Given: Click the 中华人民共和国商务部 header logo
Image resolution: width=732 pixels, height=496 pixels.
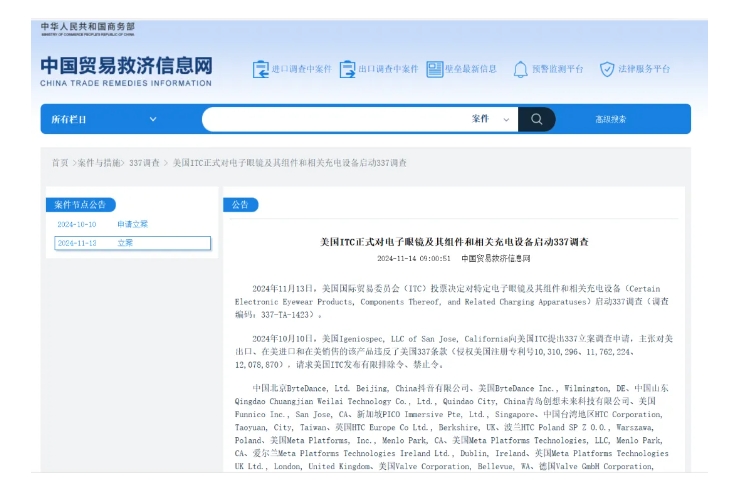Looking at the screenshot, I should tap(87, 28).
